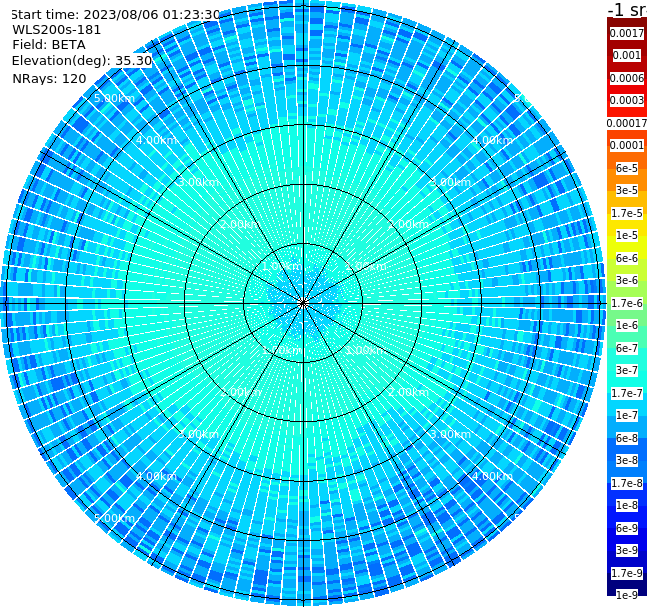The image size is (647, 607).
Task: Click the 1.7e-9 colorbar label
Action: (x=627, y=573)
